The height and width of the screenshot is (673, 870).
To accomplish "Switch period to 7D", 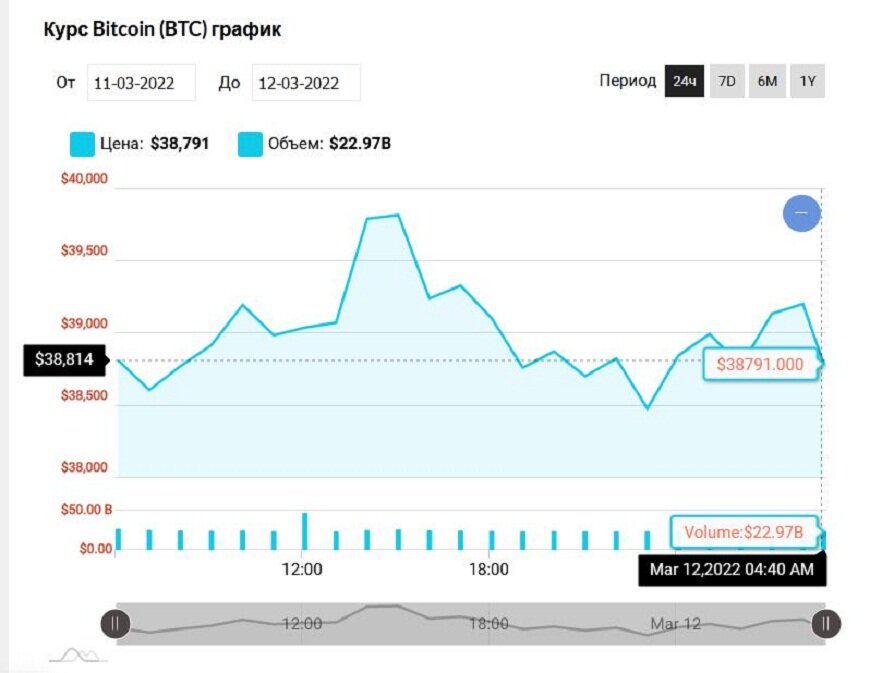I will point(727,82).
